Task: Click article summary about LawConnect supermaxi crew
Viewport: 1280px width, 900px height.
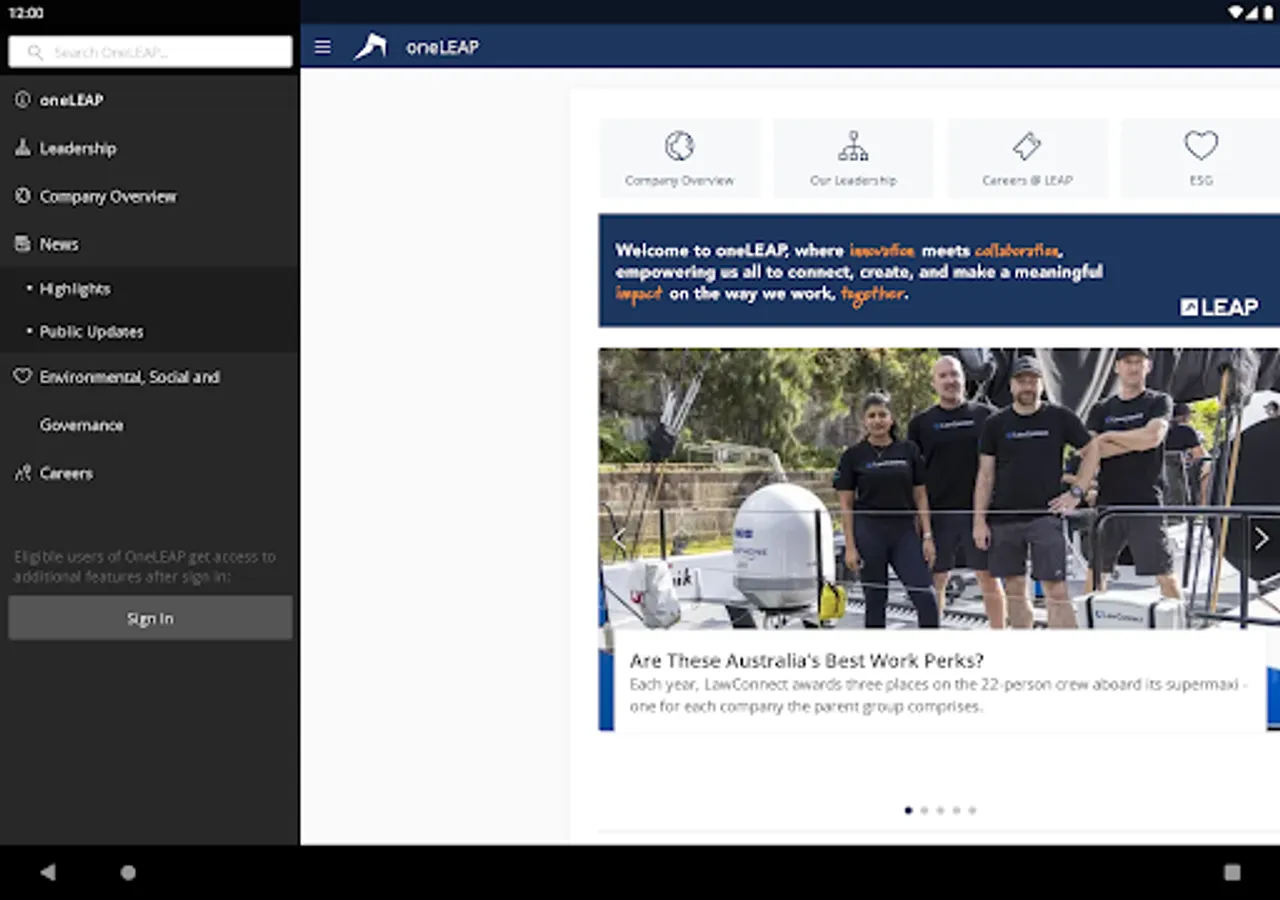Action: pyautogui.click(x=939, y=695)
